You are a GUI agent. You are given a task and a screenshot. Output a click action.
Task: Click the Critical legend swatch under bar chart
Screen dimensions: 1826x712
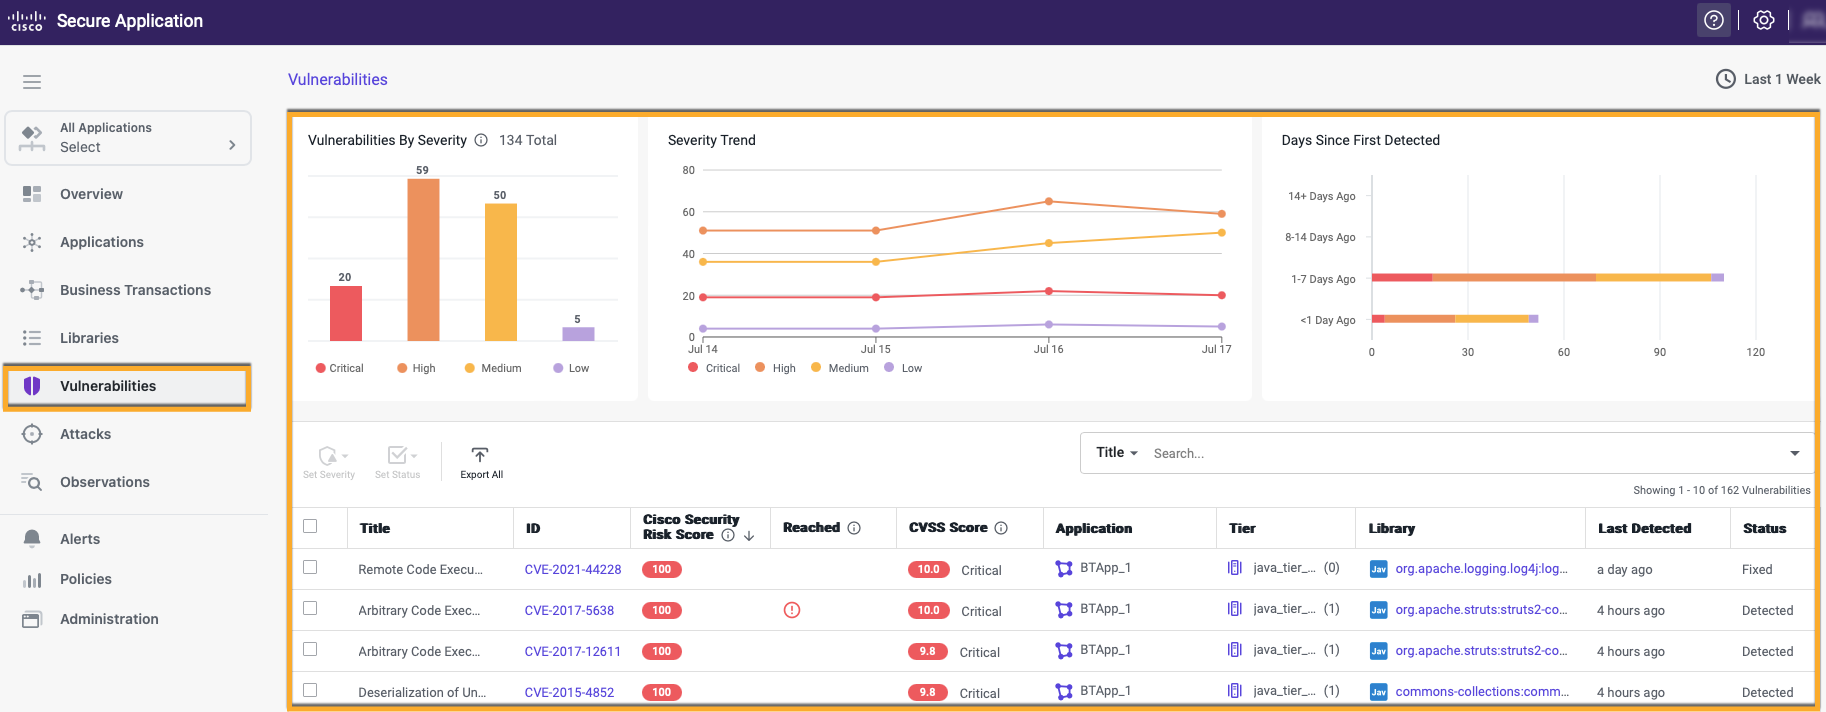point(321,368)
